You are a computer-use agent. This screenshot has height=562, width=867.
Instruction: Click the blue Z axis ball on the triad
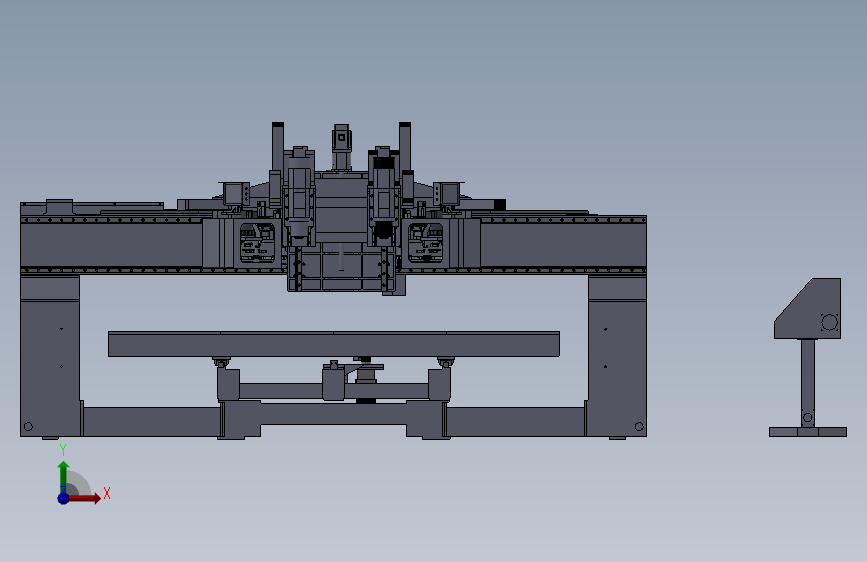pyautogui.click(x=64, y=498)
